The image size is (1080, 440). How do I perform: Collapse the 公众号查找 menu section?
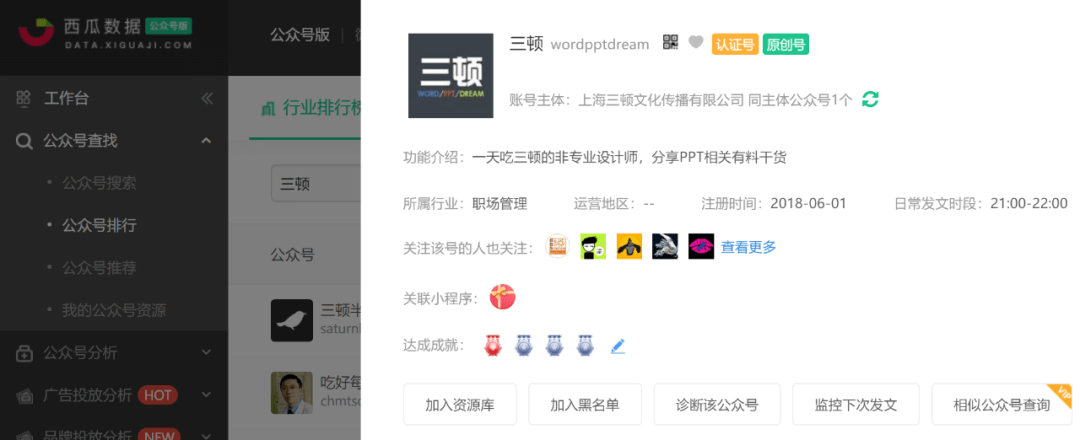tap(206, 141)
